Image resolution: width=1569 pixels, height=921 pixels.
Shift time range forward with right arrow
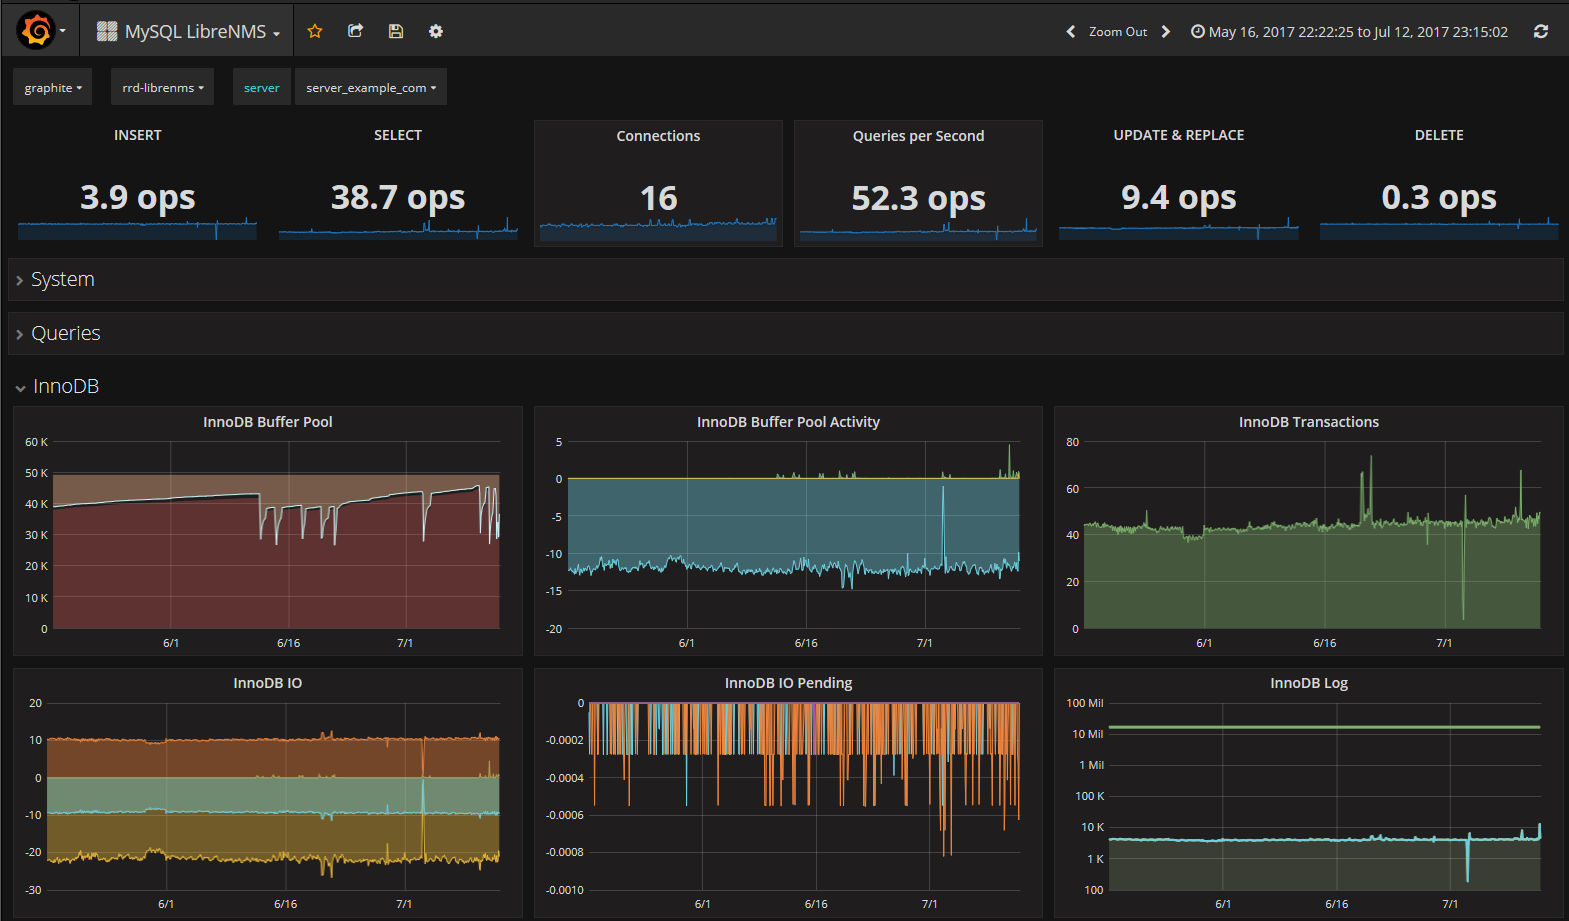1166,32
